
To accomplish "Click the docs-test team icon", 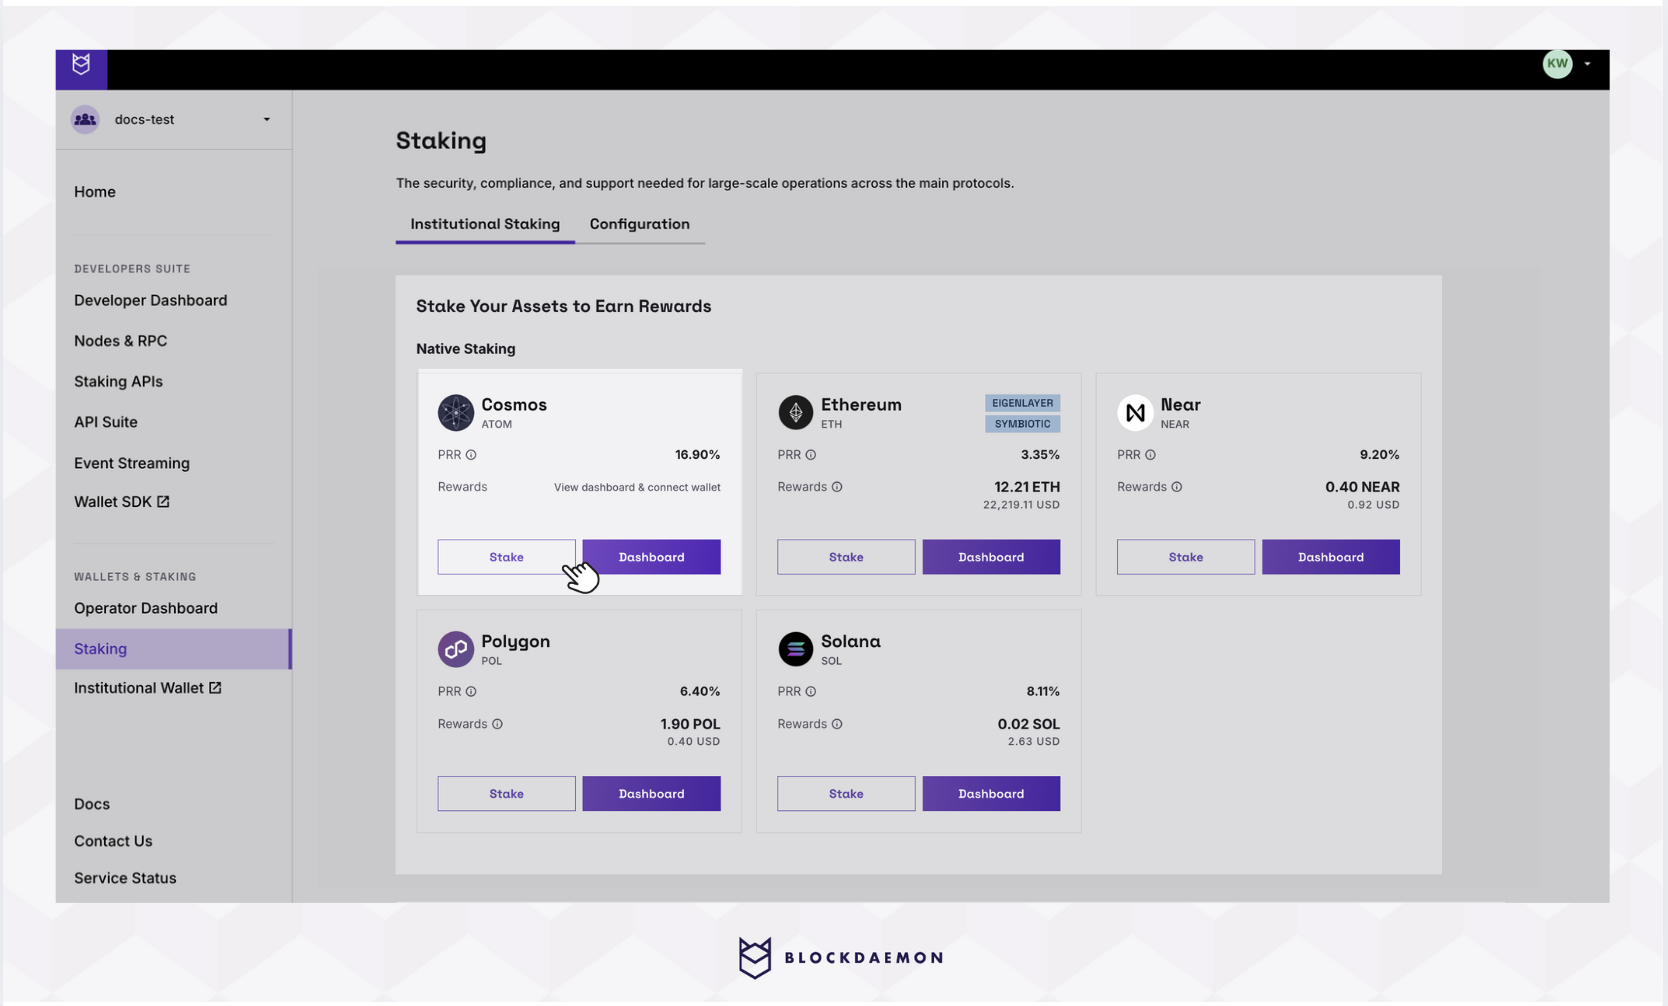I will (x=85, y=119).
